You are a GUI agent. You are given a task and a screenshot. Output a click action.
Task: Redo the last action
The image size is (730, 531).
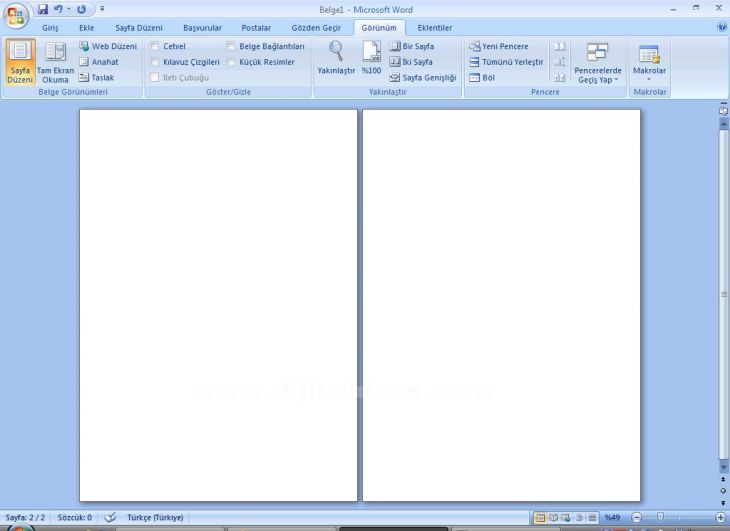[81, 9]
